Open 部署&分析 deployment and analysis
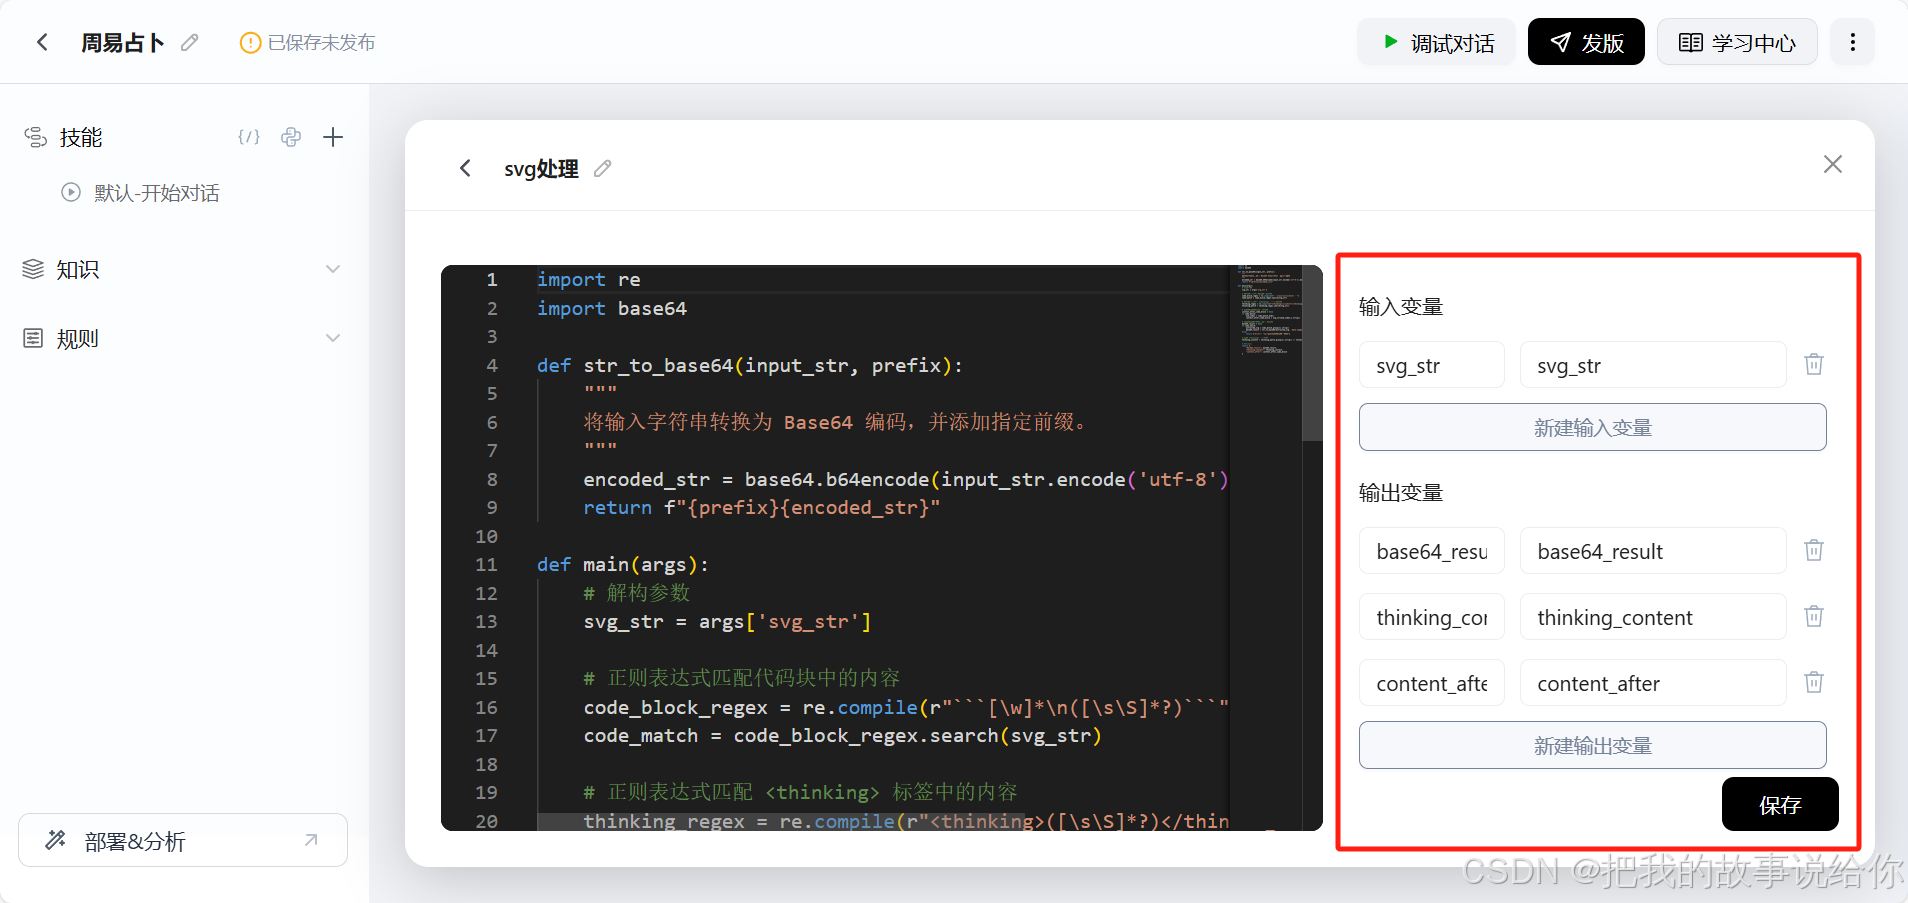Image resolution: width=1908 pixels, height=903 pixels. pyautogui.click(x=183, y=840)
